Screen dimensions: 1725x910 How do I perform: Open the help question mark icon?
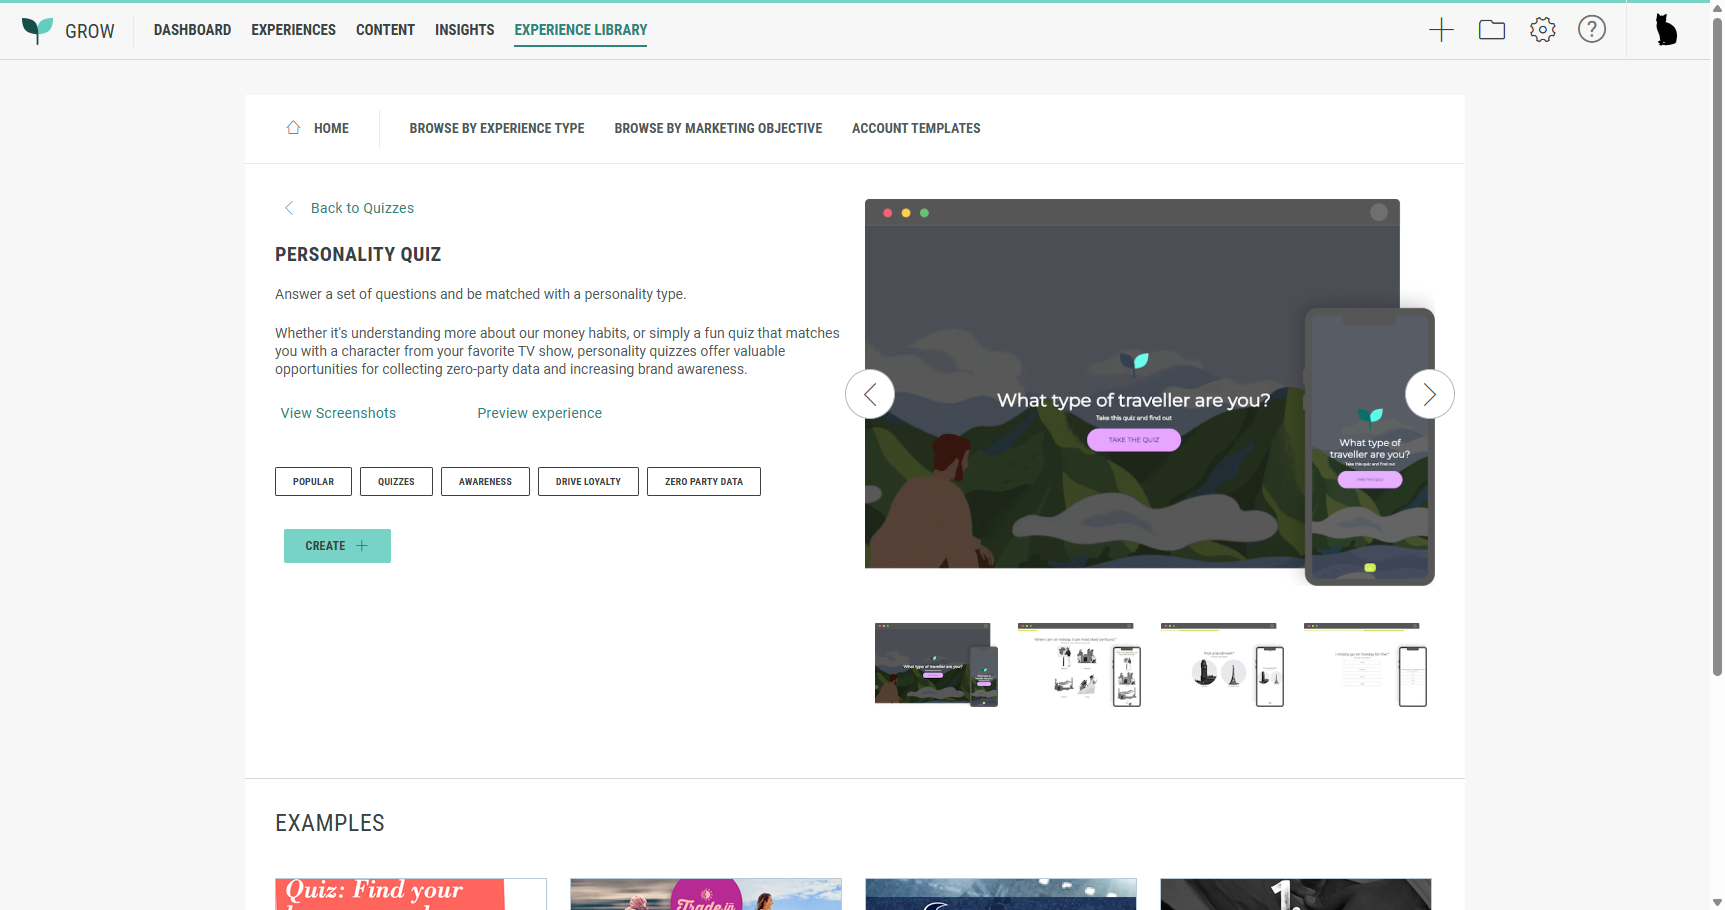tap(1592, 30)
